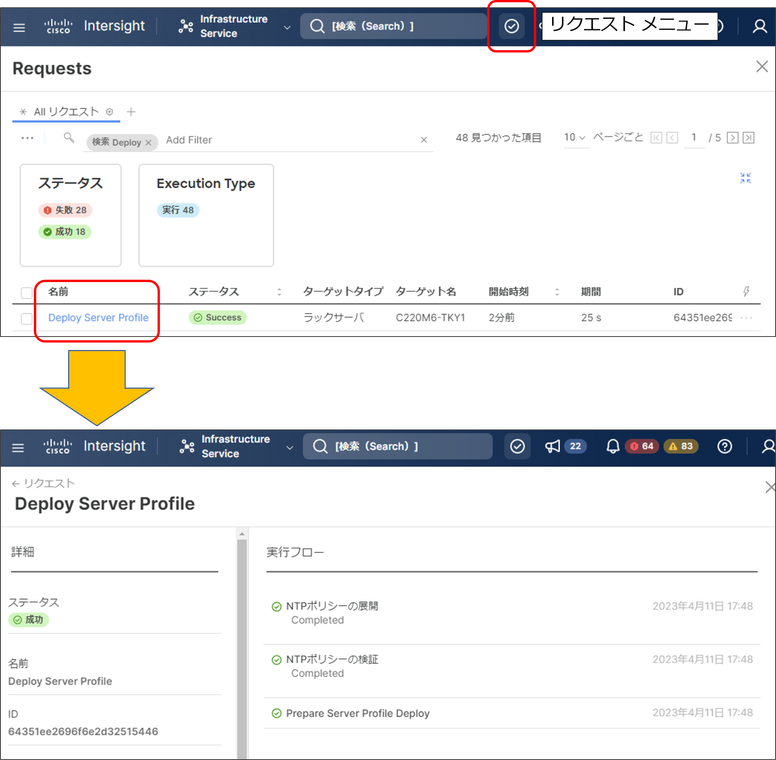
Task: Sort by 開始時刻 column
Action: [557, 292]
